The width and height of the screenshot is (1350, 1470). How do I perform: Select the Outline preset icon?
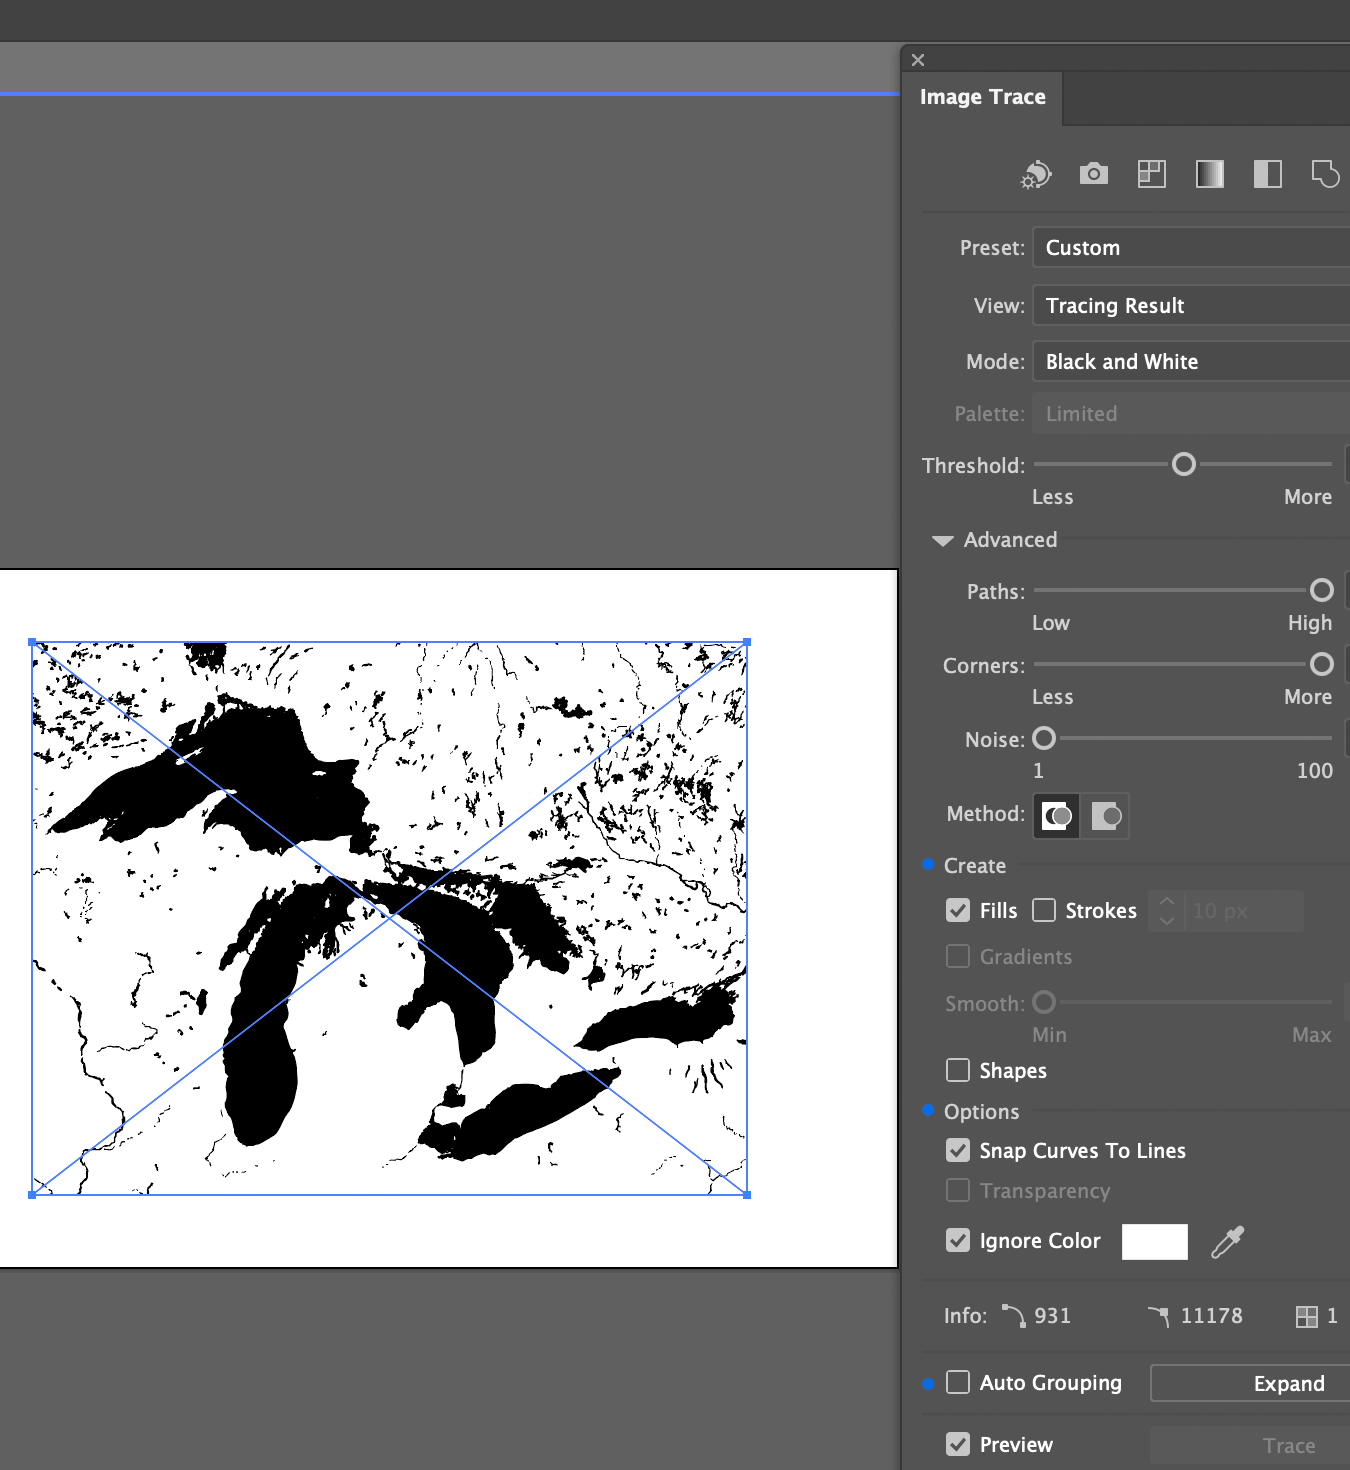[1325, 174]
